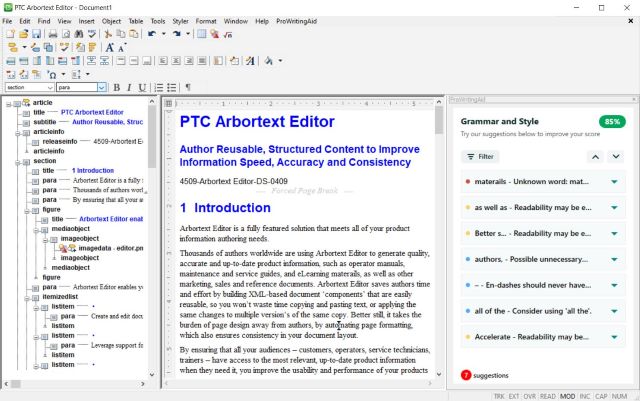
Task: Open the Insert menu
Action: [x=87, y=21]
